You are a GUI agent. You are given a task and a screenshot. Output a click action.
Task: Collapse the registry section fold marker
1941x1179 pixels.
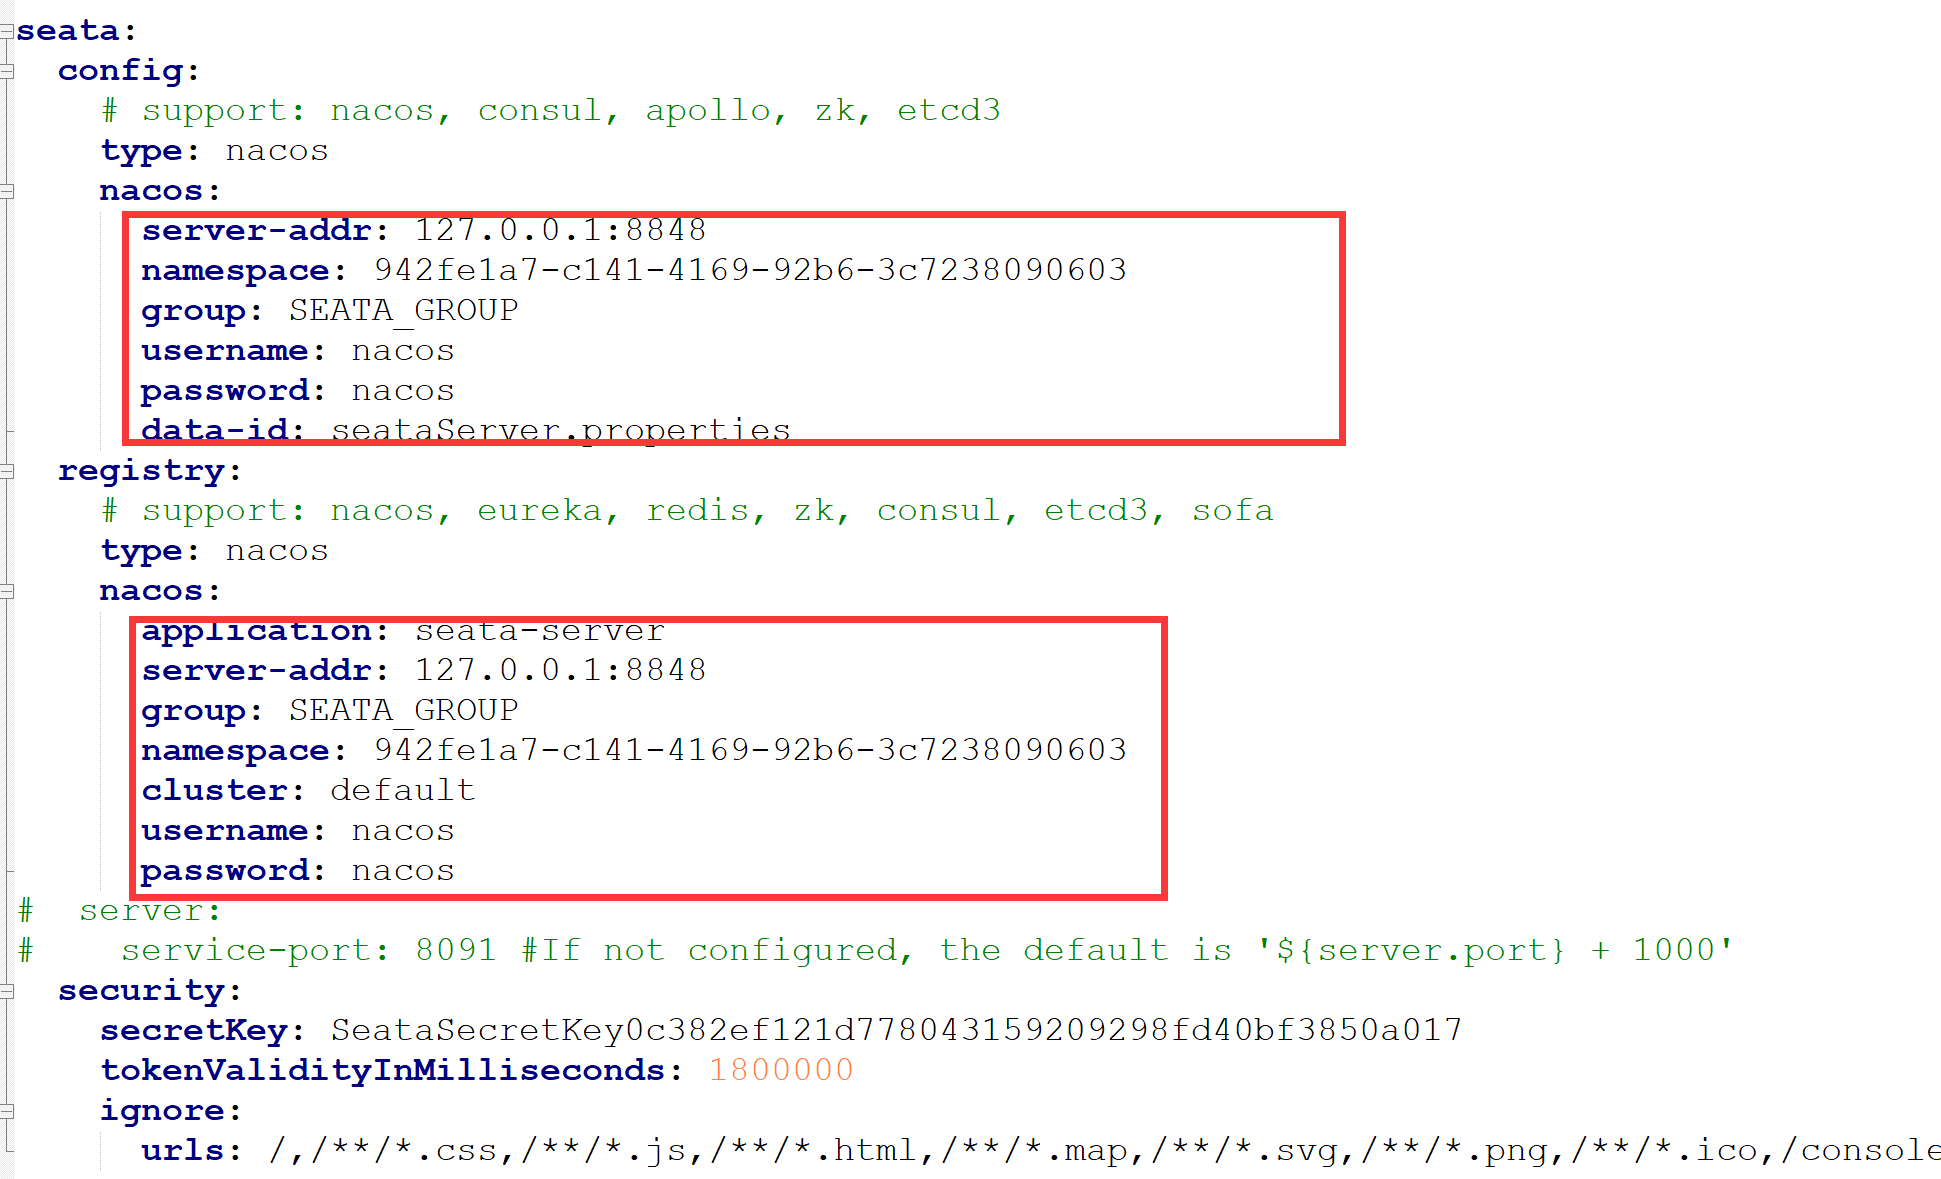[x=6, y=471]
